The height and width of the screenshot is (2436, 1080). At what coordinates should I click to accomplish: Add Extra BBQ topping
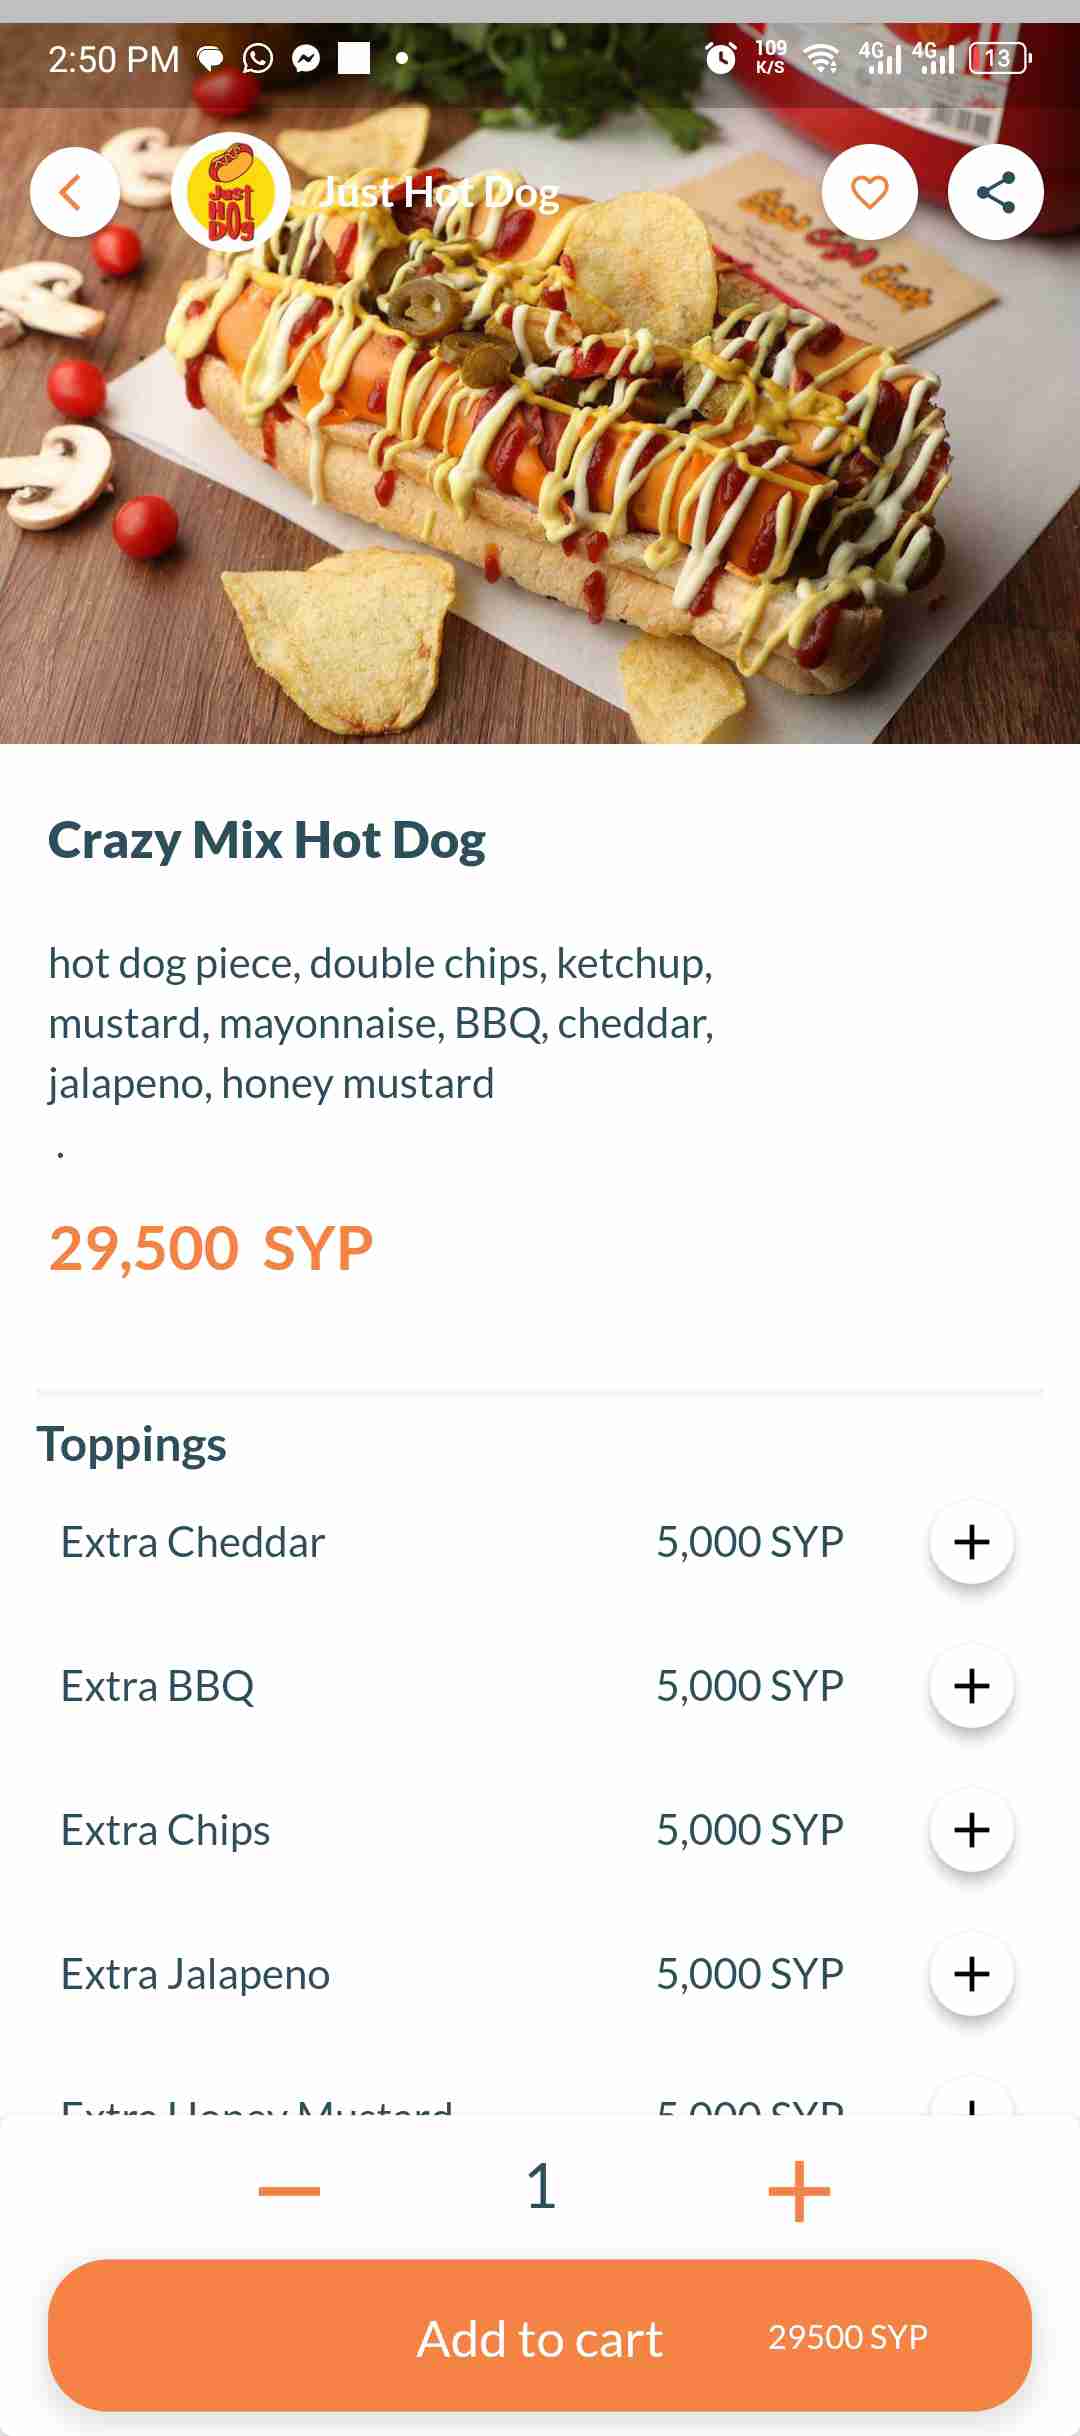point(971,1686)
